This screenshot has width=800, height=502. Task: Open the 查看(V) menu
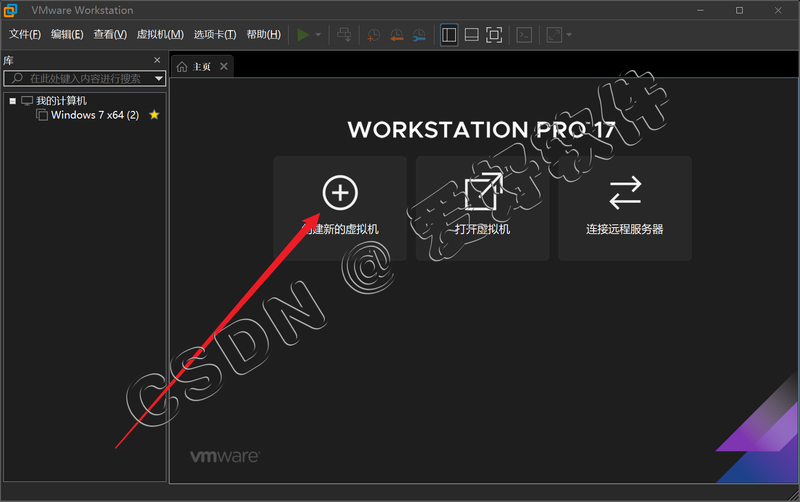tap(110, 35)
